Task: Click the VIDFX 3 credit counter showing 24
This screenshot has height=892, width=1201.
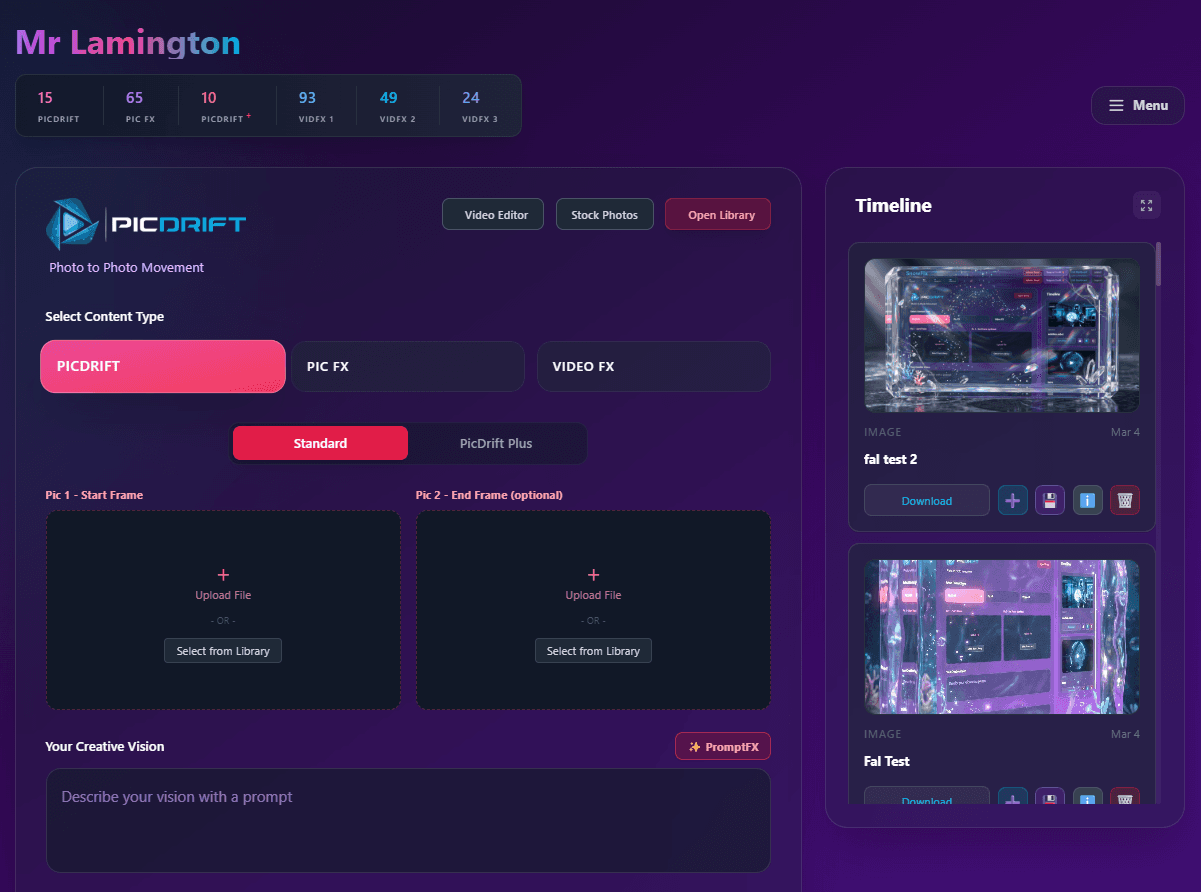Action: pos(480,106)
